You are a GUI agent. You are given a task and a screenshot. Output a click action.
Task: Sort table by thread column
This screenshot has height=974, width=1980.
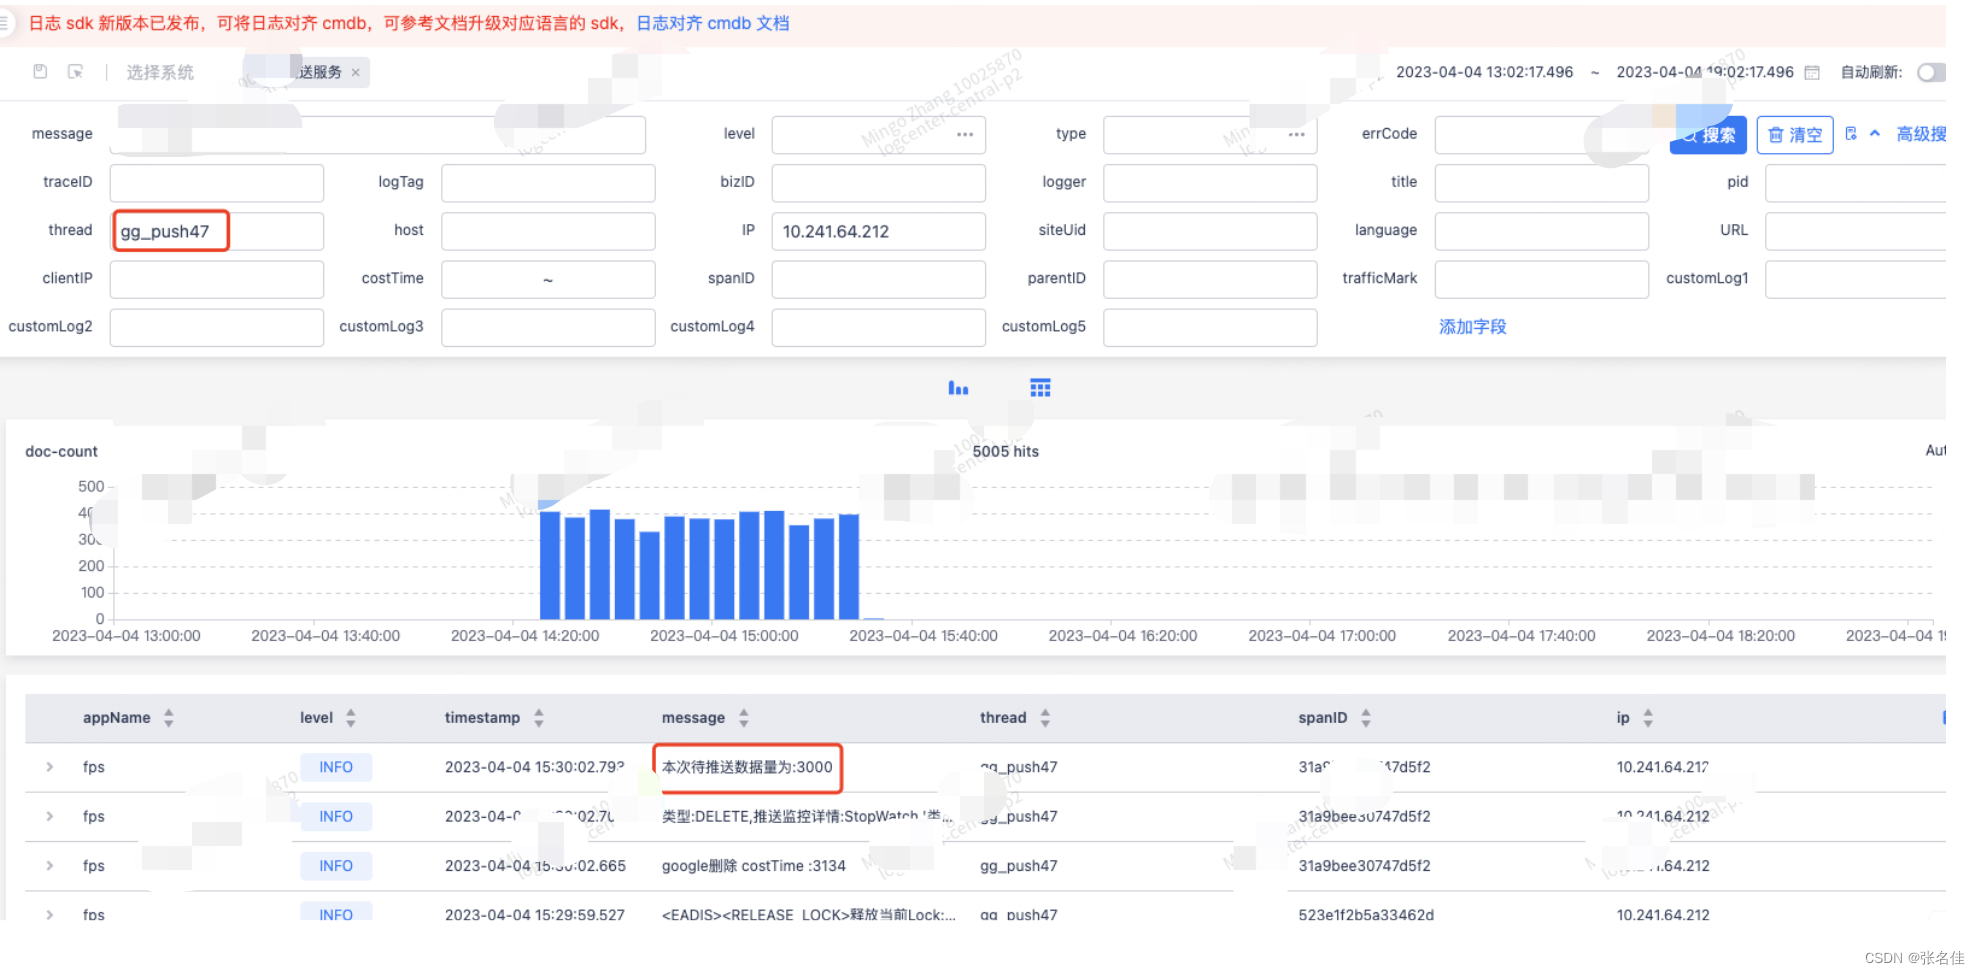[x=1045, y=718]
